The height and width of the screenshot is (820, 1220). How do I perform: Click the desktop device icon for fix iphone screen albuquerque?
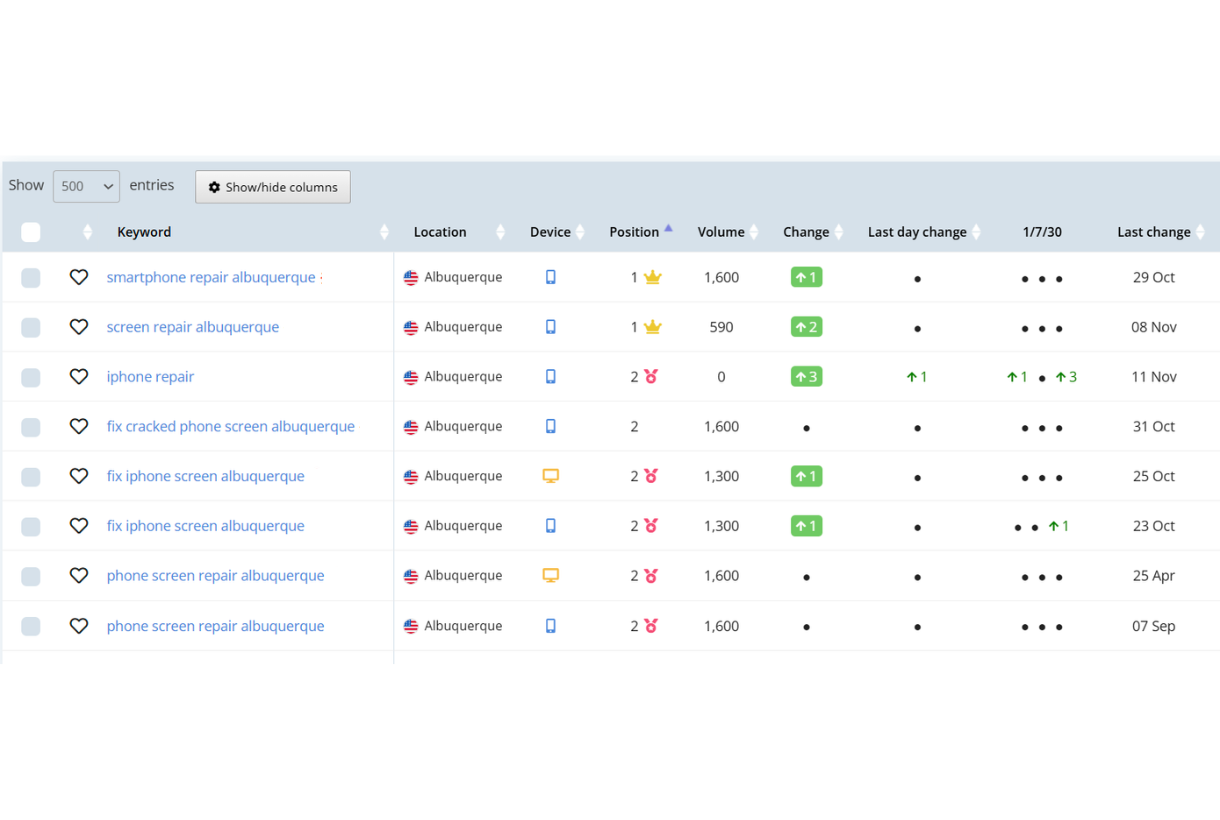[x=550, y=476]
